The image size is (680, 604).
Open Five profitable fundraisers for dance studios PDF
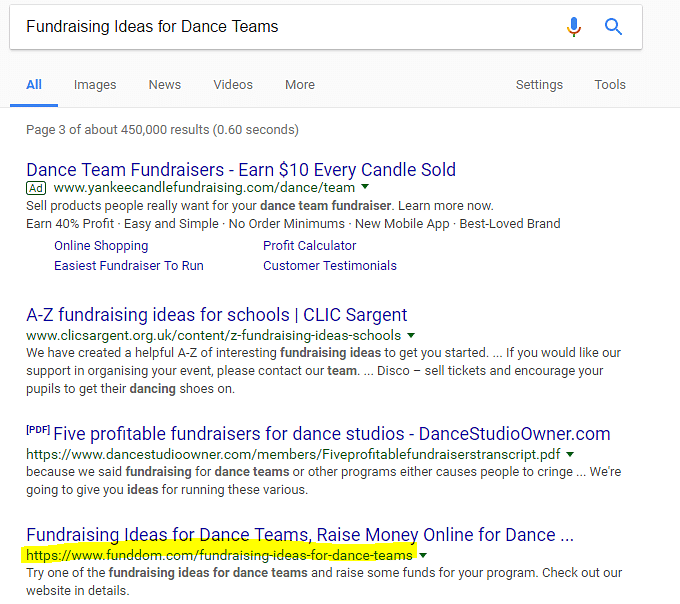pyautogui.click(x=332, y=434)
